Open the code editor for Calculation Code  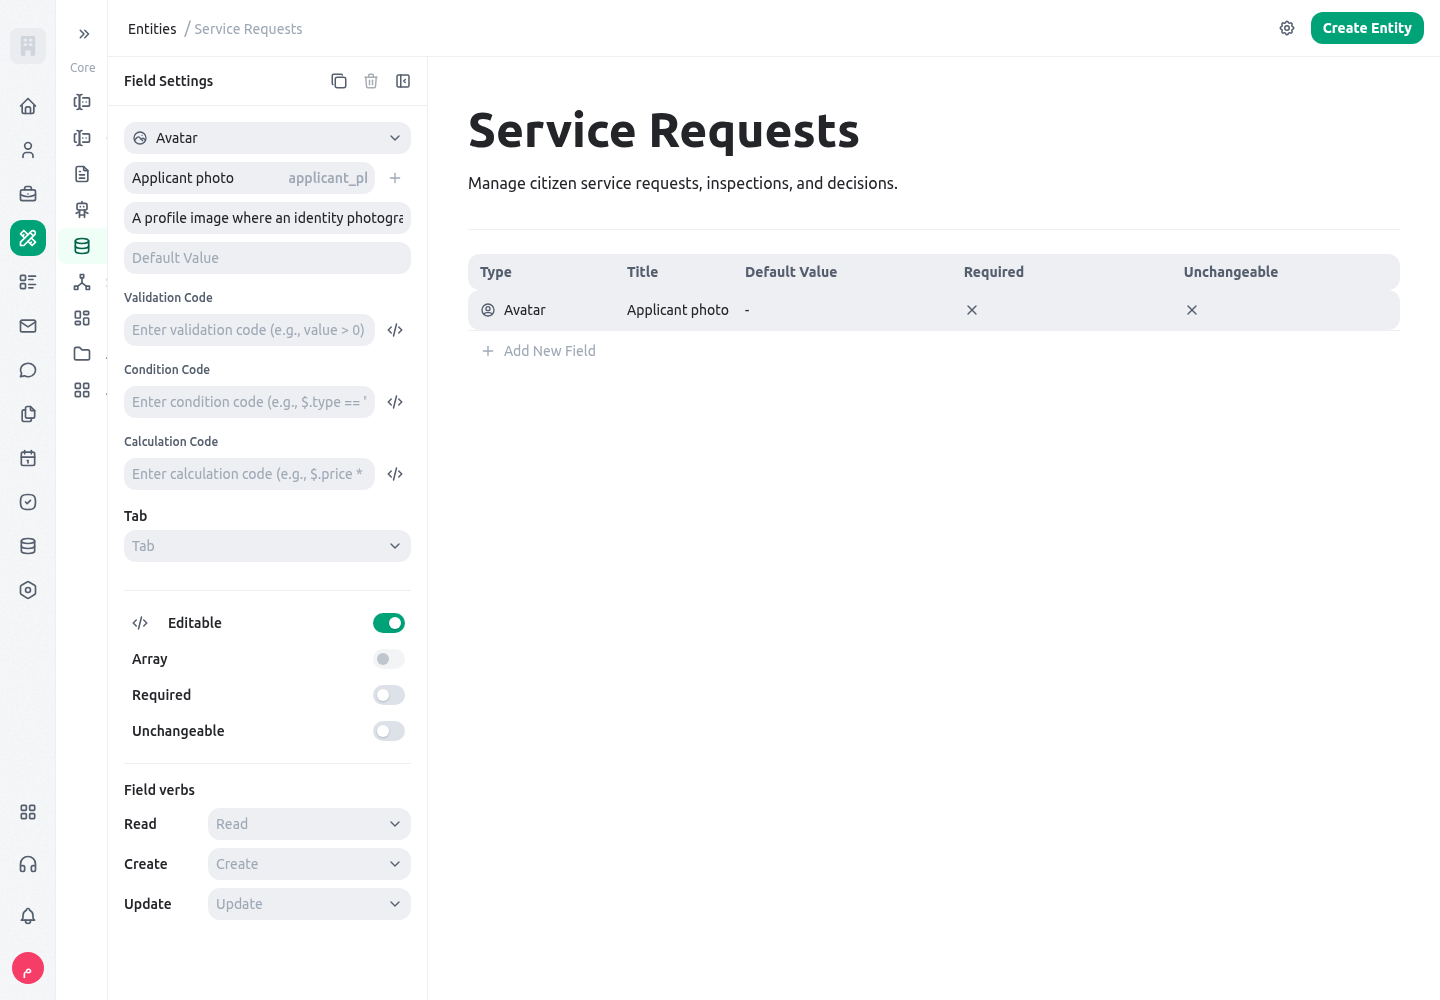coord(395,474)
